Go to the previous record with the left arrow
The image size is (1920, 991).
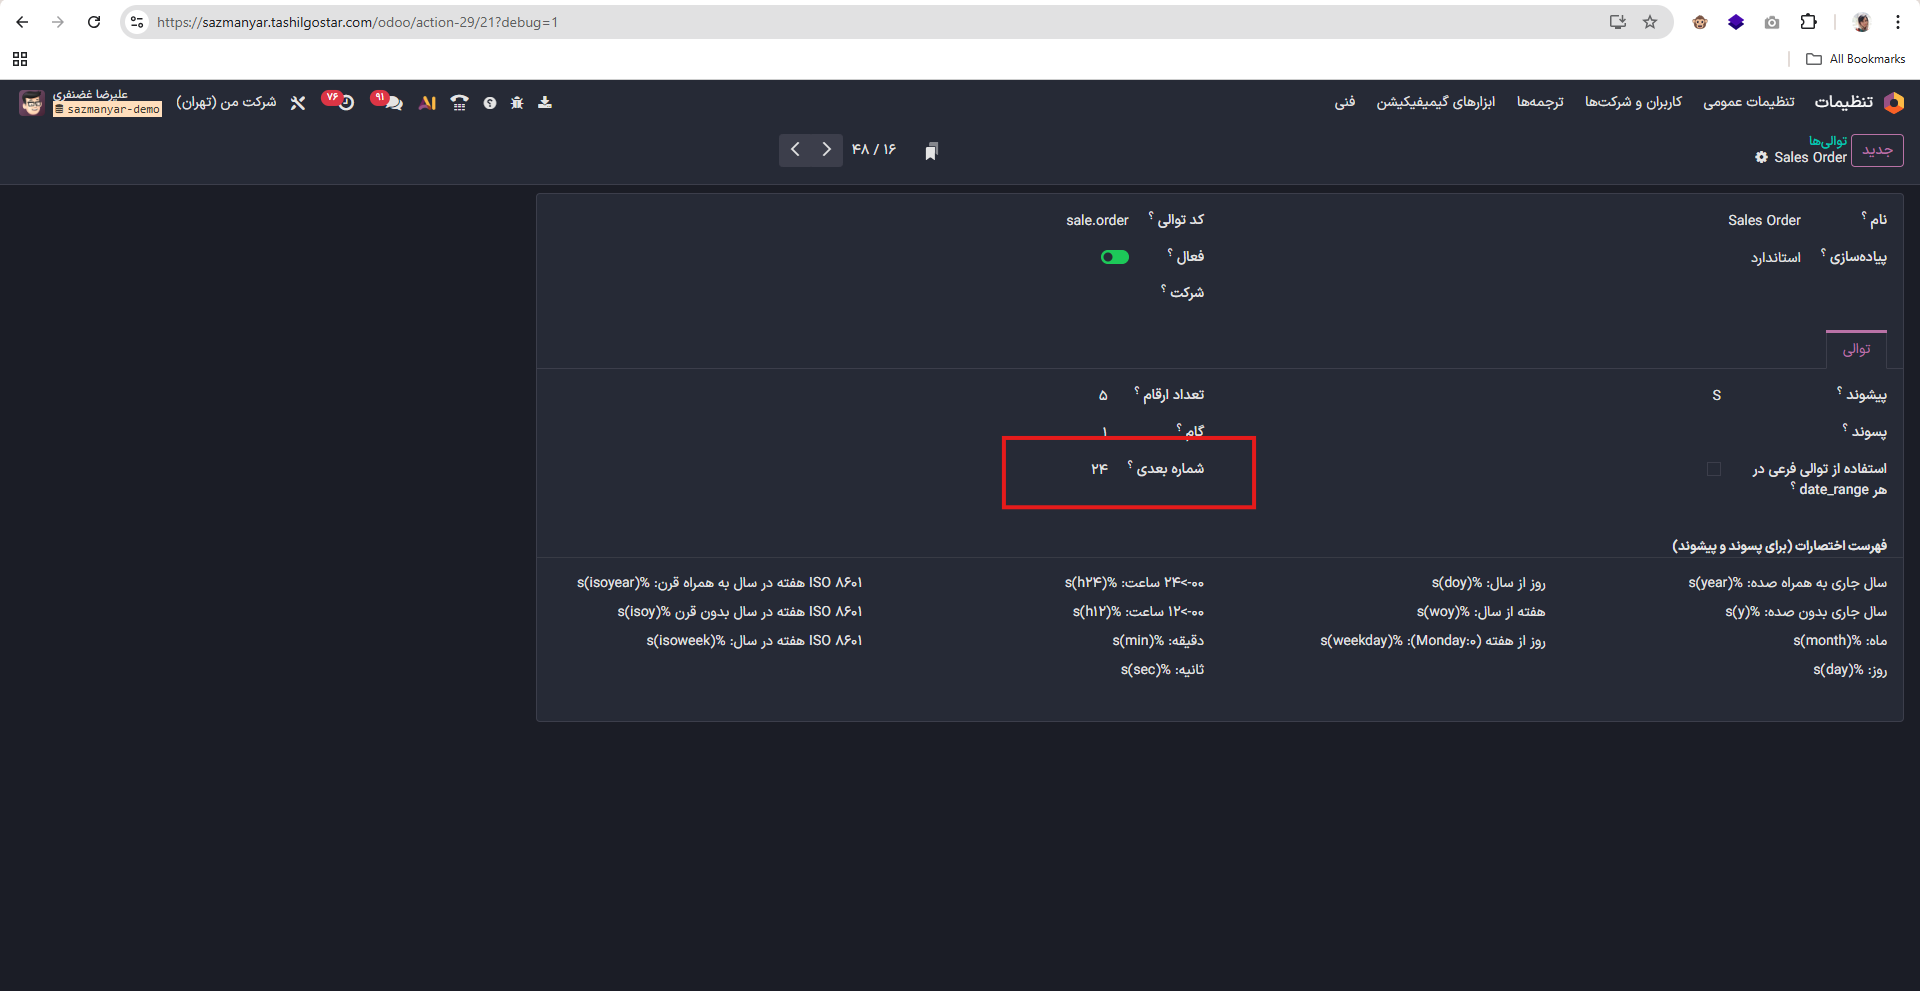point(795,150)
